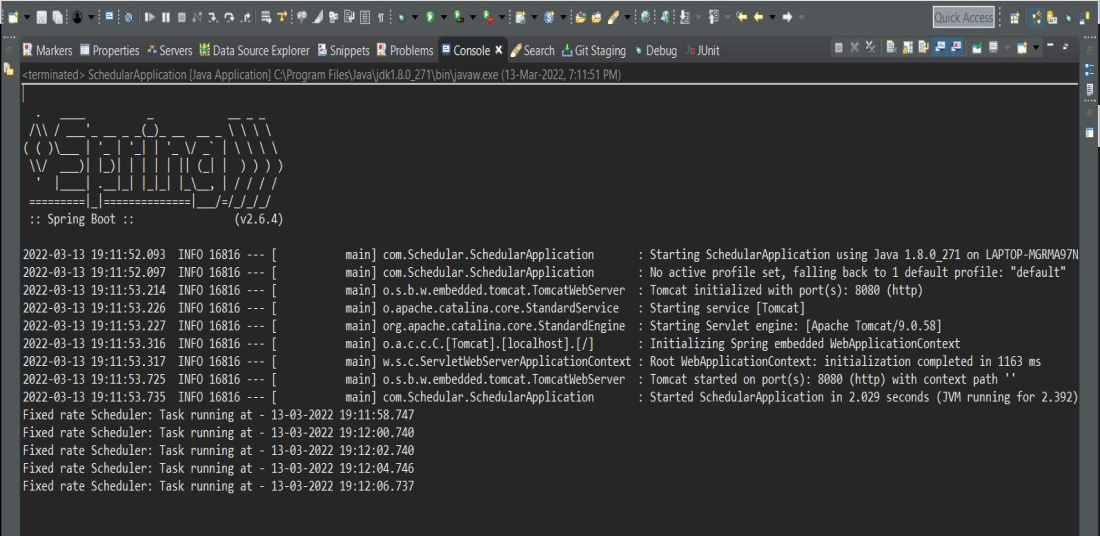The height and width of the screenshot is (536, 1100).
Task: Click the Skip All Breakpoints icon
Action: 128,17
